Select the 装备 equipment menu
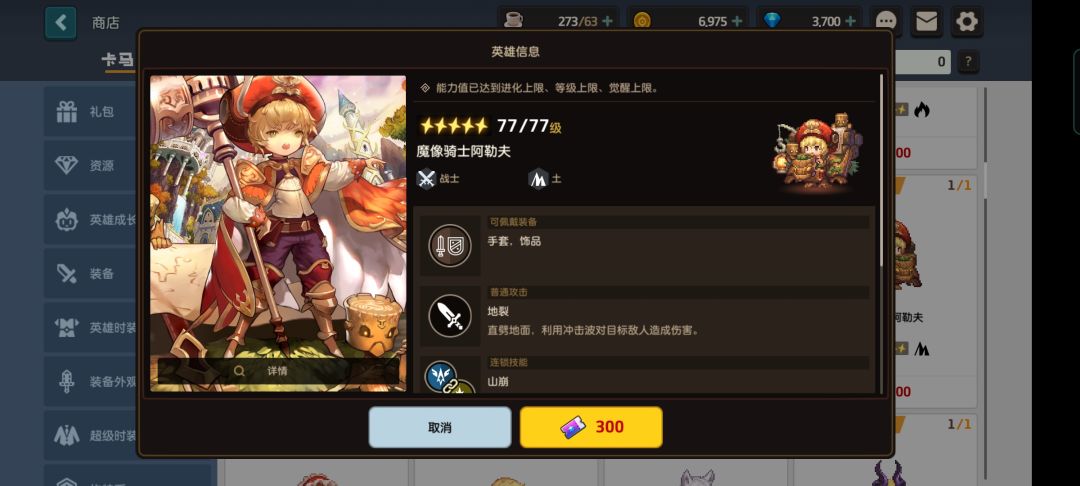1080x486 pixels. 92,273
